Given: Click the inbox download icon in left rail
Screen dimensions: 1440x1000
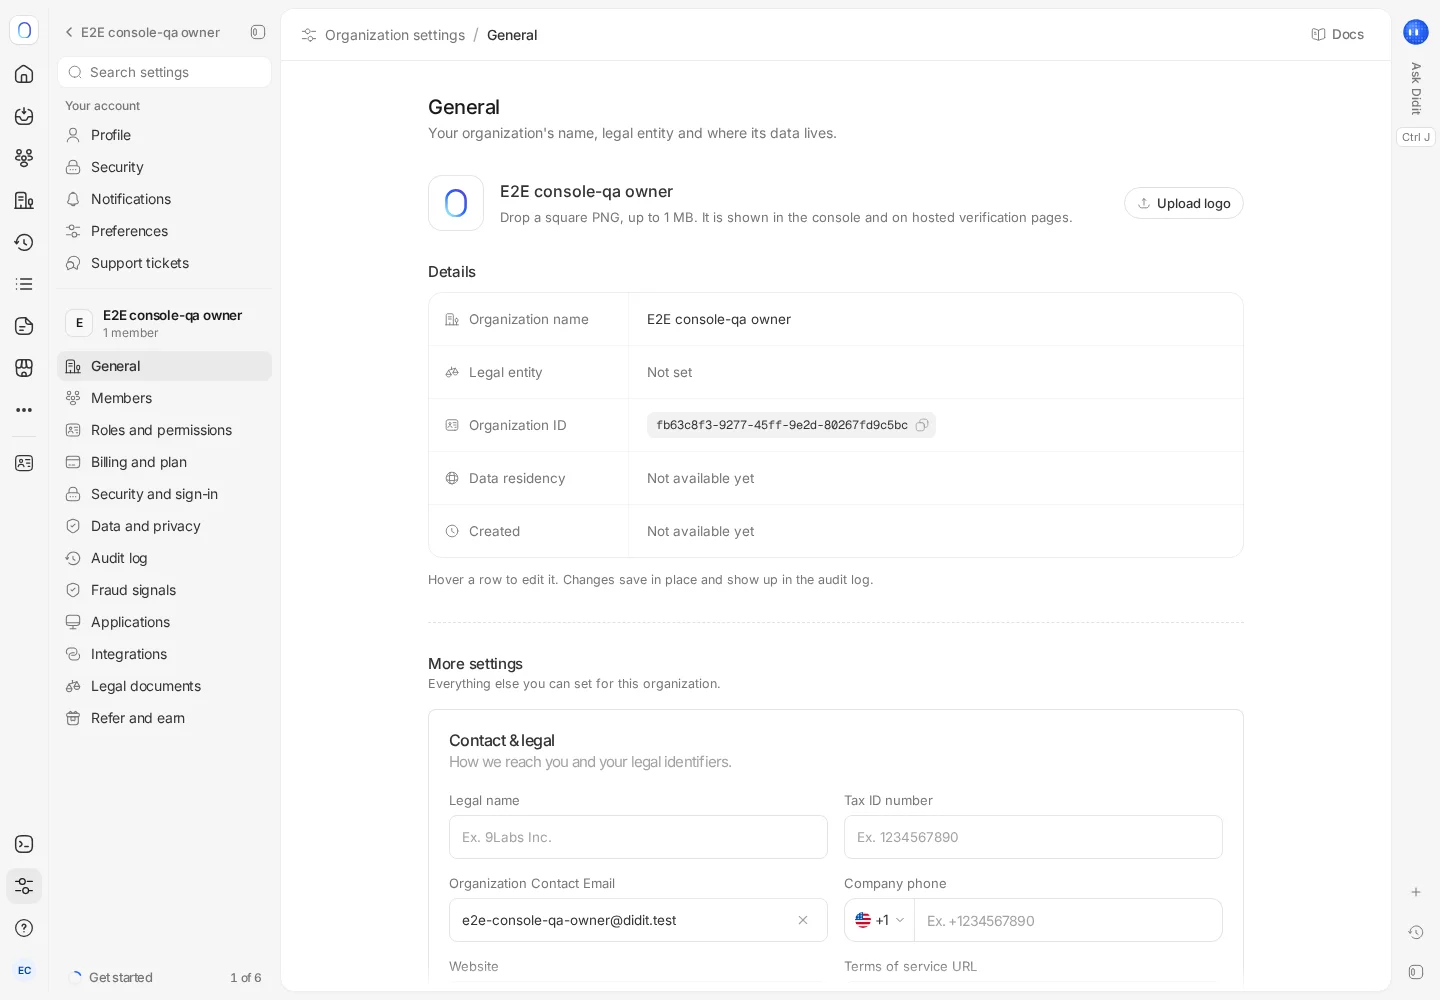Looking at the screenshot, I should pyautogui.click(x=24, y=116).
